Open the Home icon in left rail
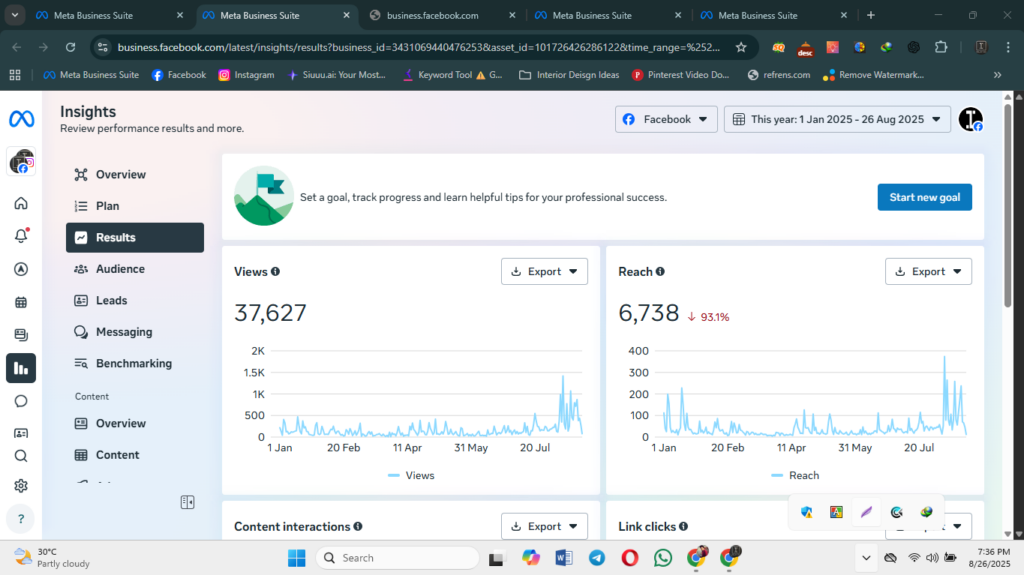Viewport: 1024px width, 575px height. [21, 203]
